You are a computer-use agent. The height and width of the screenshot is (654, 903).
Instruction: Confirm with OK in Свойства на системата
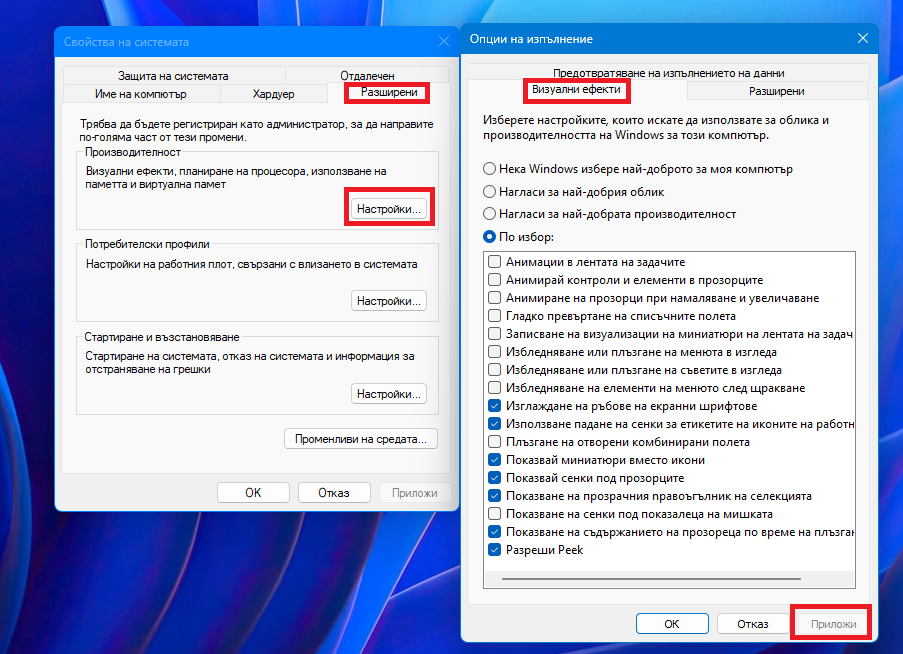[x=253, y=493]
